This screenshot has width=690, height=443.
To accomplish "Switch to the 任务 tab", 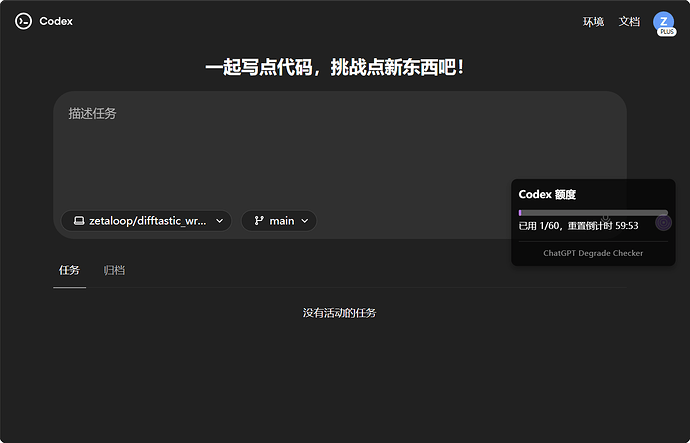I will [70, 270].
